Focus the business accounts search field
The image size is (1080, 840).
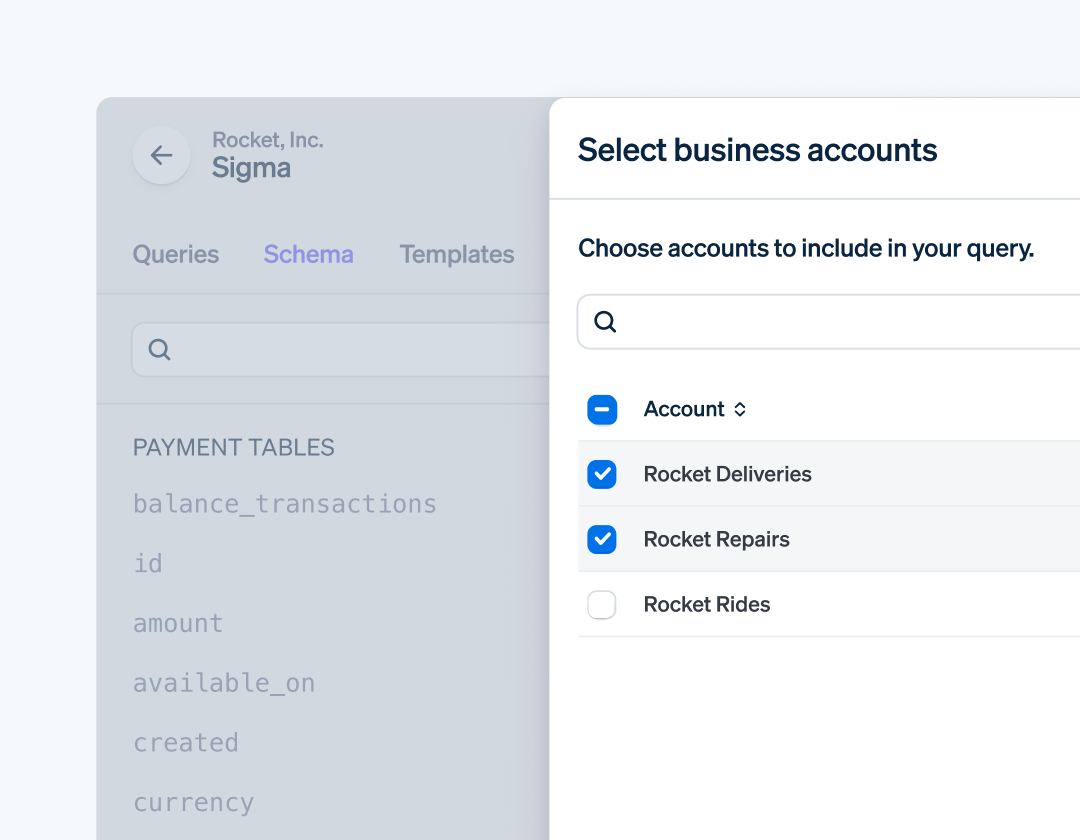click(829, 322)
